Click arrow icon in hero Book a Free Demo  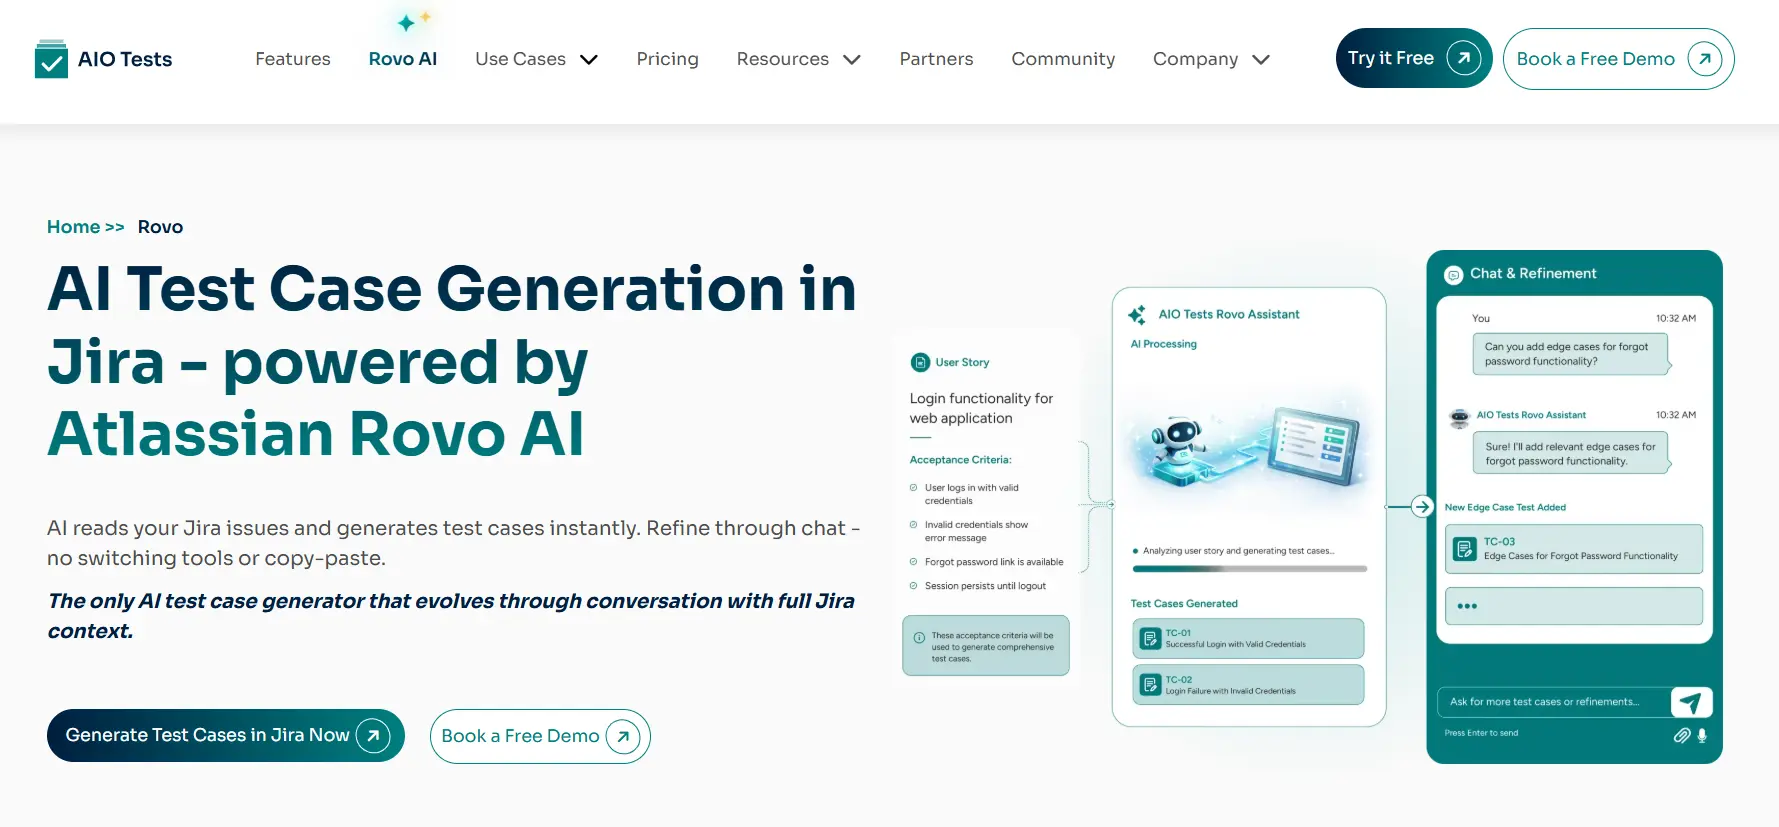[623, 737]
